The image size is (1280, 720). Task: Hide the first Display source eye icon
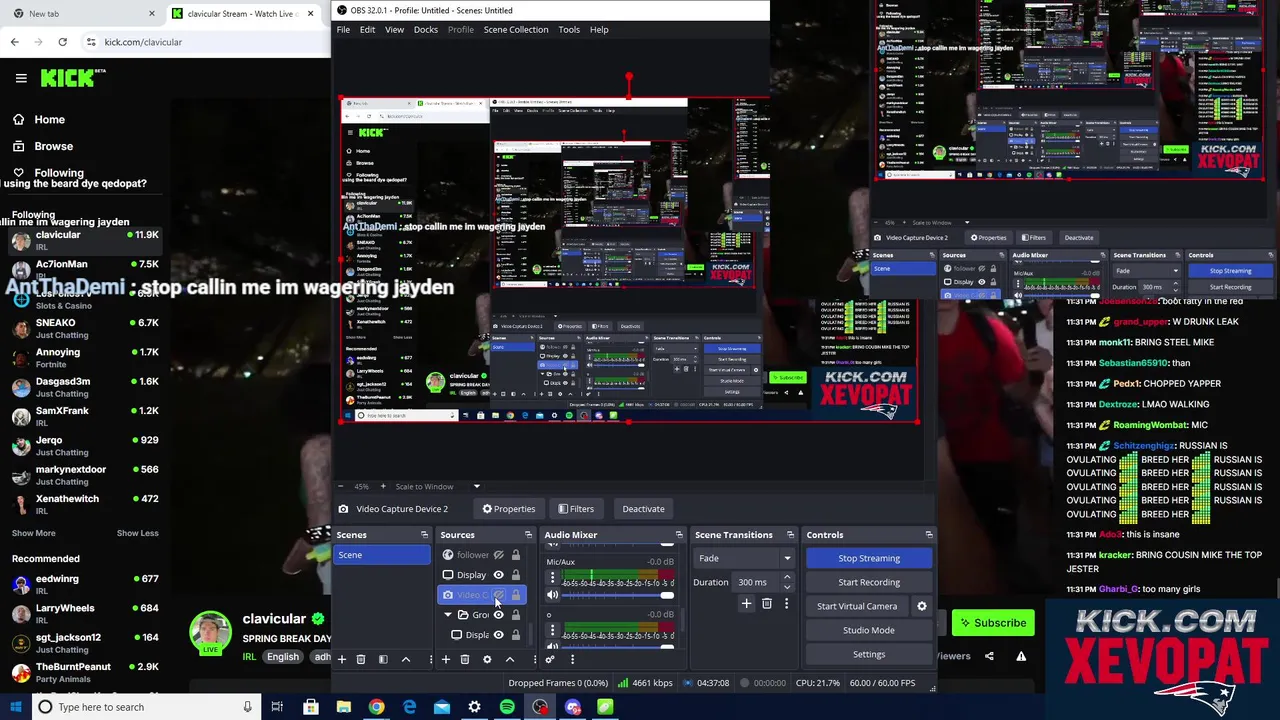[498, 575]
